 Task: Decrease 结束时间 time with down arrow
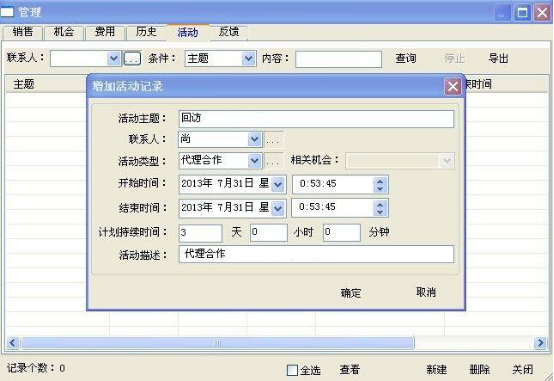point(380,212)
